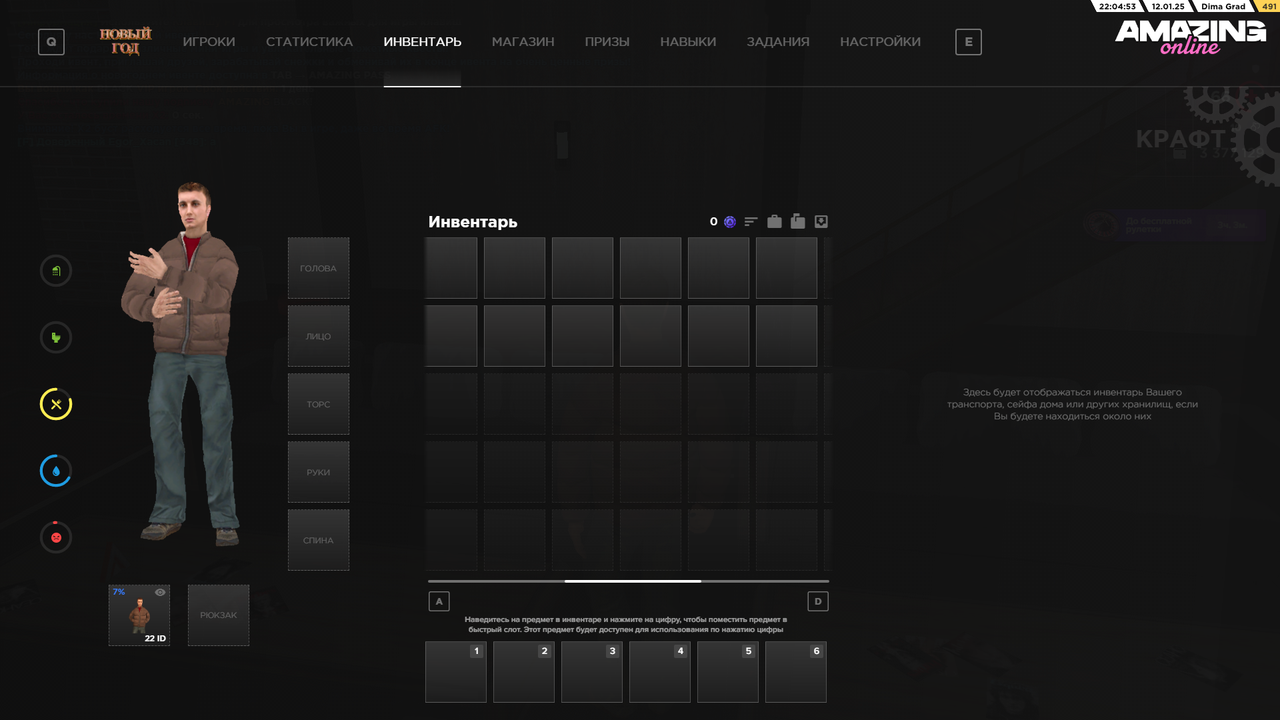
Task: Click the red angry mood indicator
Action: (56, 537)
